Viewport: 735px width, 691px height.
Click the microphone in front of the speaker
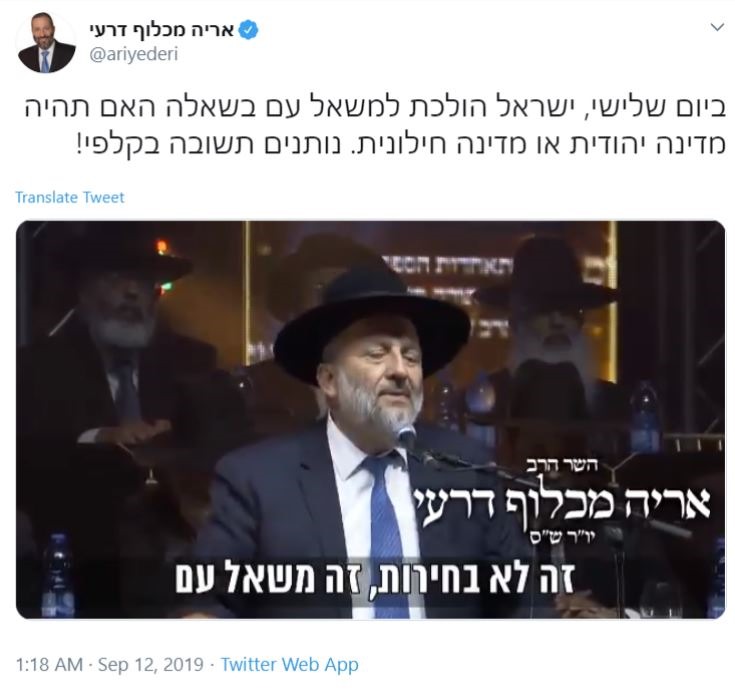click(408, 437)
